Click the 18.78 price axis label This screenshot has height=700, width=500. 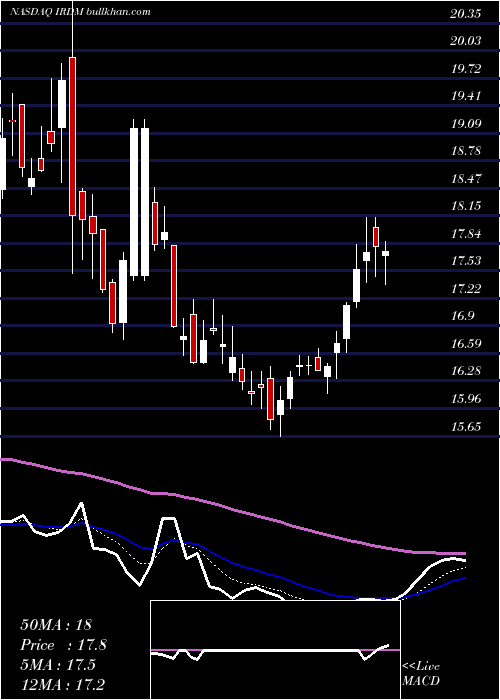[466, 151]
